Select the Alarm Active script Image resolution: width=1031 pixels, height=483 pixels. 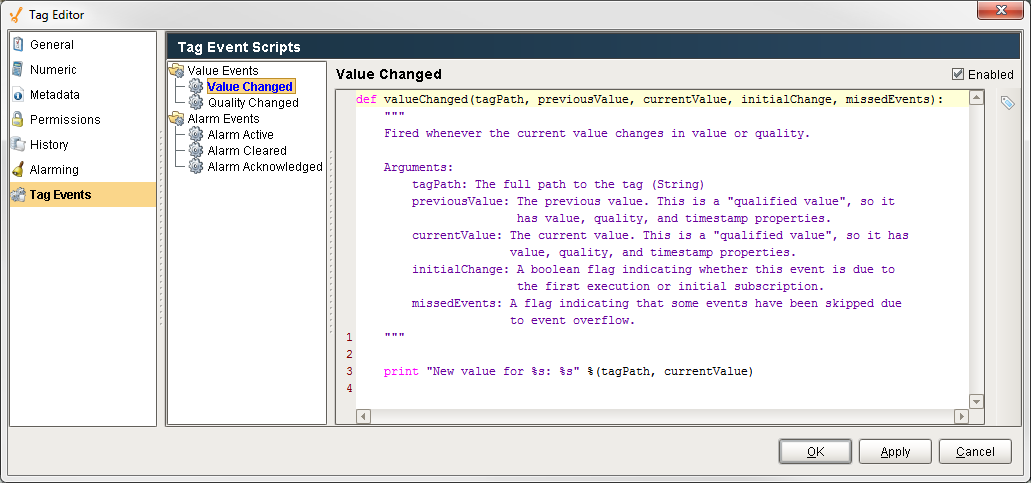tap(240, 135)
